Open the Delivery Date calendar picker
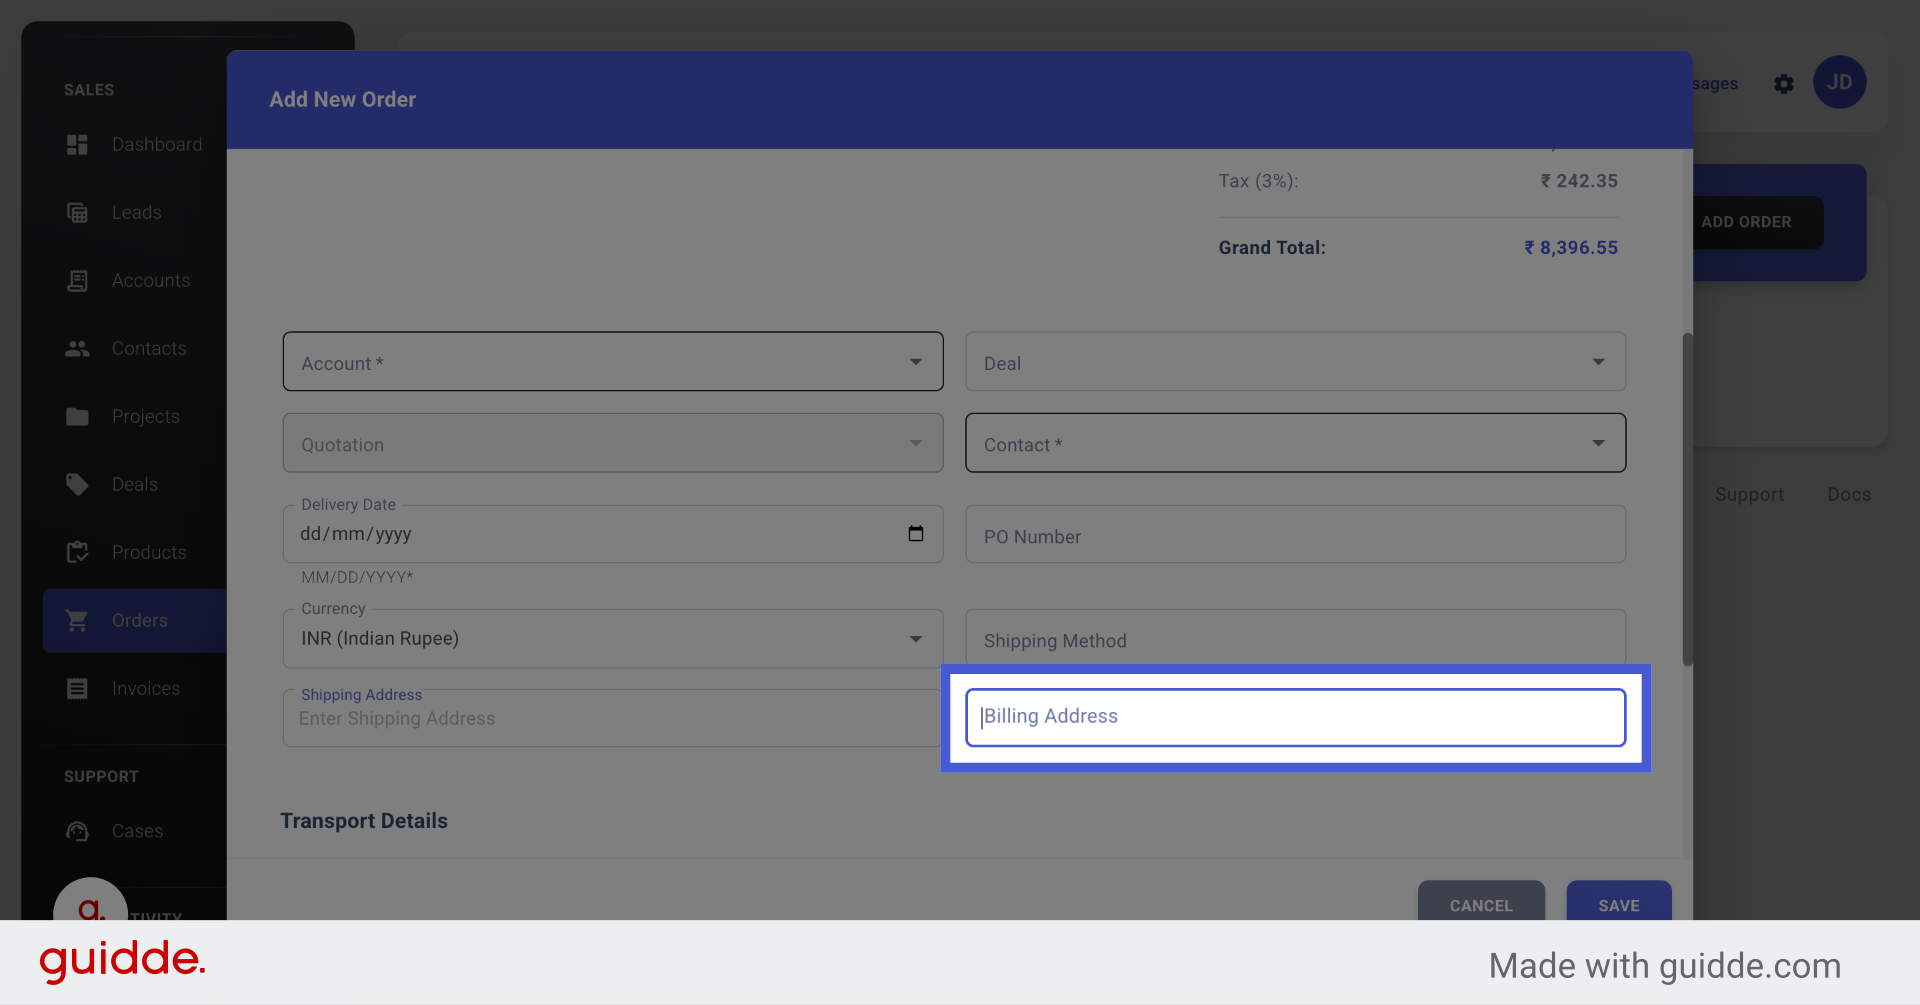This screenshot has height=1005, width=1920. tap(915, 534)
